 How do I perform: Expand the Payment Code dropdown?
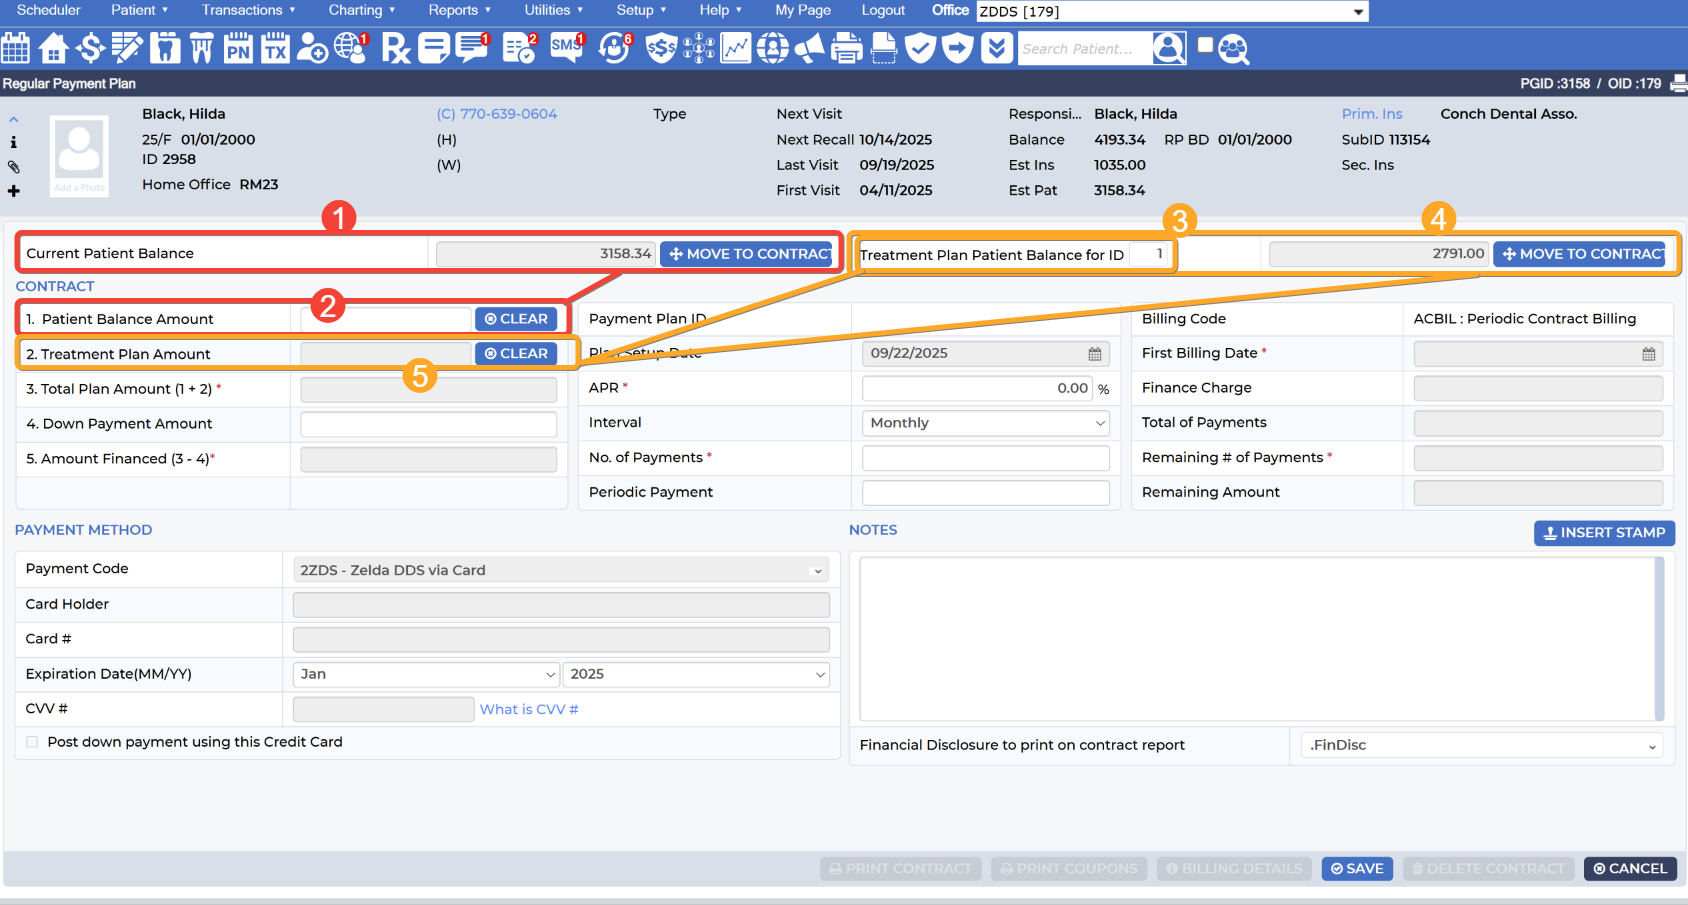[561, 570]
